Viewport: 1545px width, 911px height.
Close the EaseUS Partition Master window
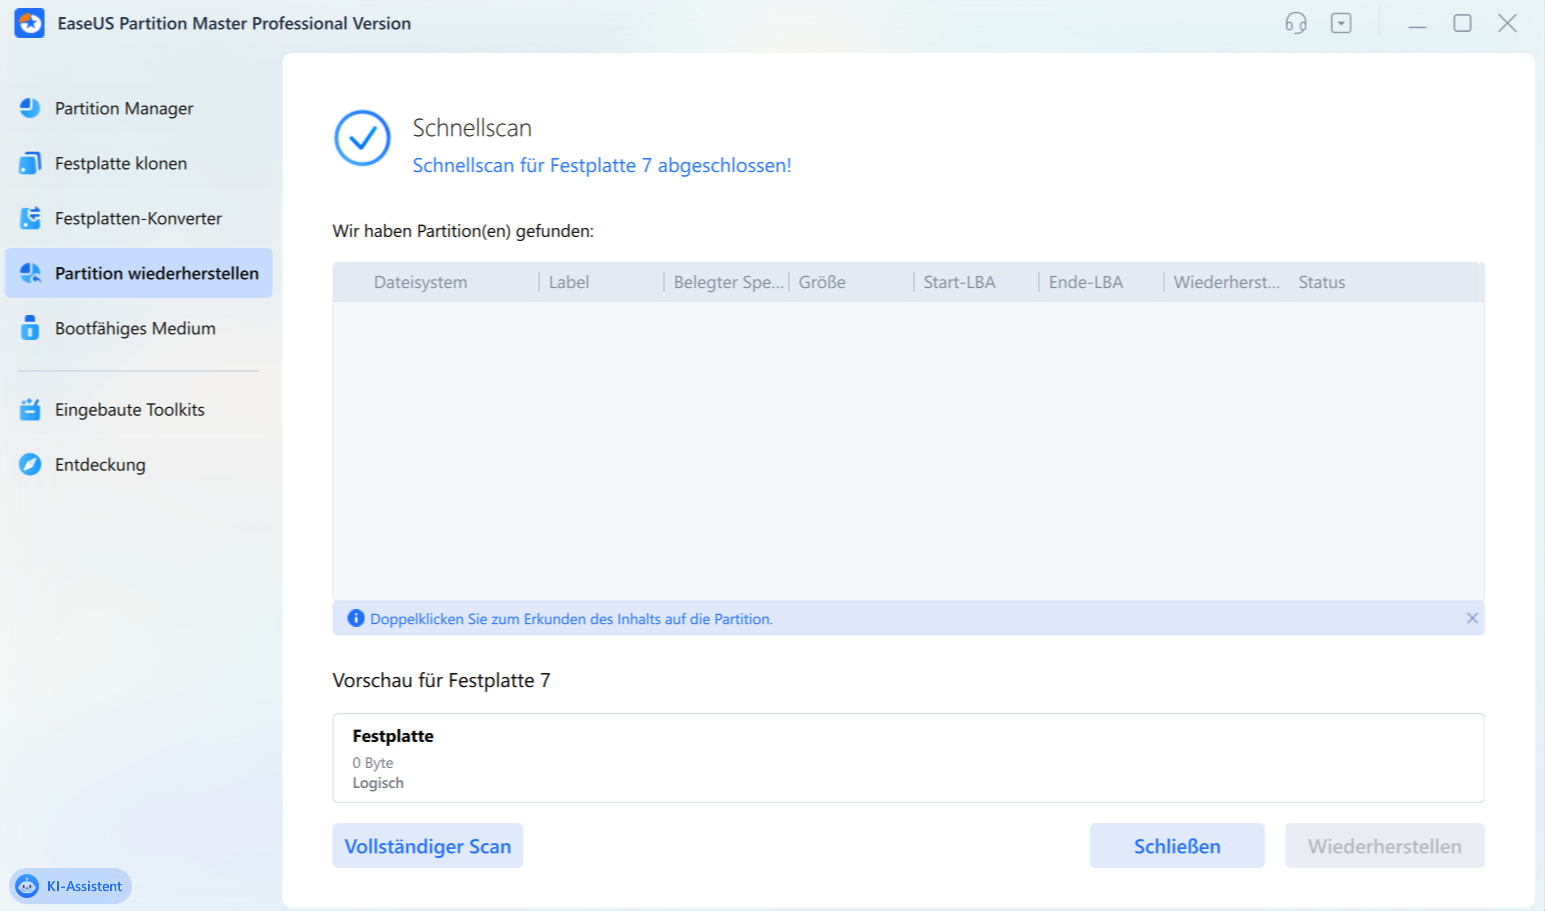click(1507, 23)
